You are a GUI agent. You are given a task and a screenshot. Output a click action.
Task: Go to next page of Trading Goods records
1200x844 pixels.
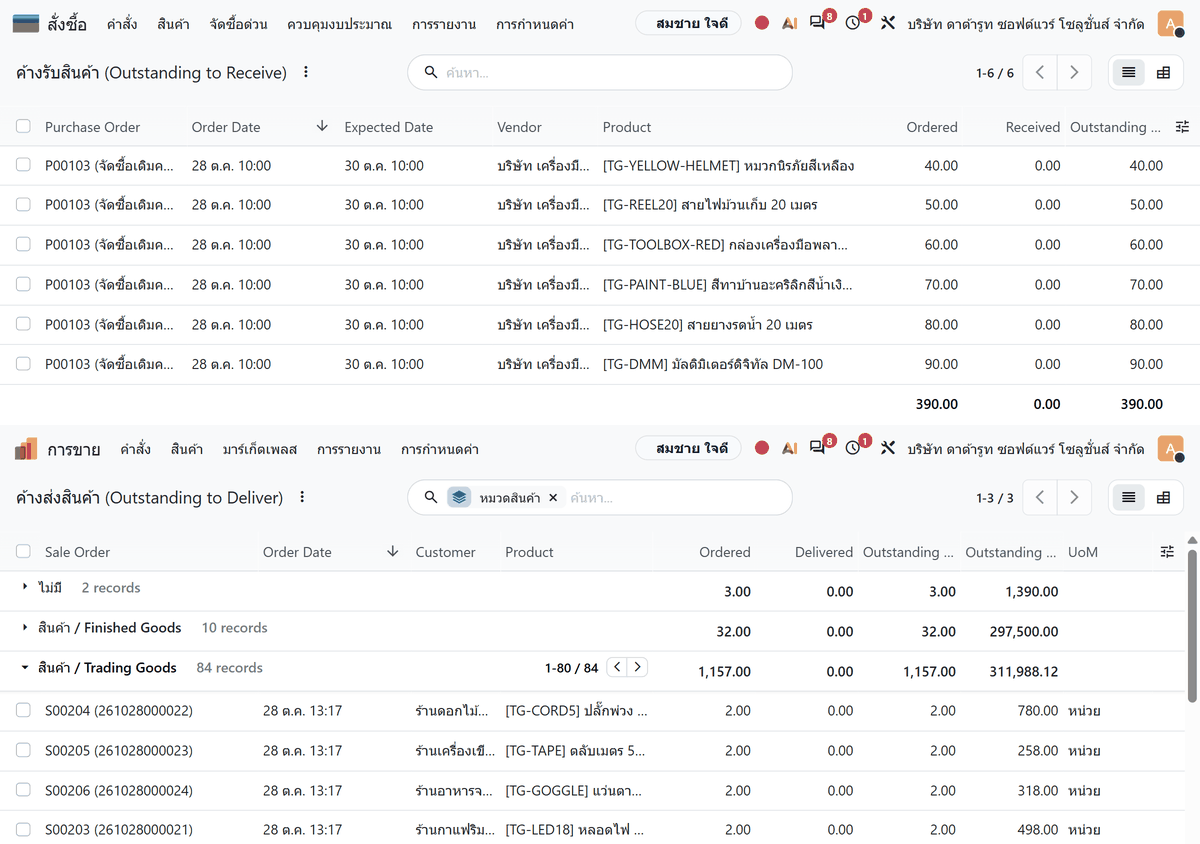[x=638, y=667]
